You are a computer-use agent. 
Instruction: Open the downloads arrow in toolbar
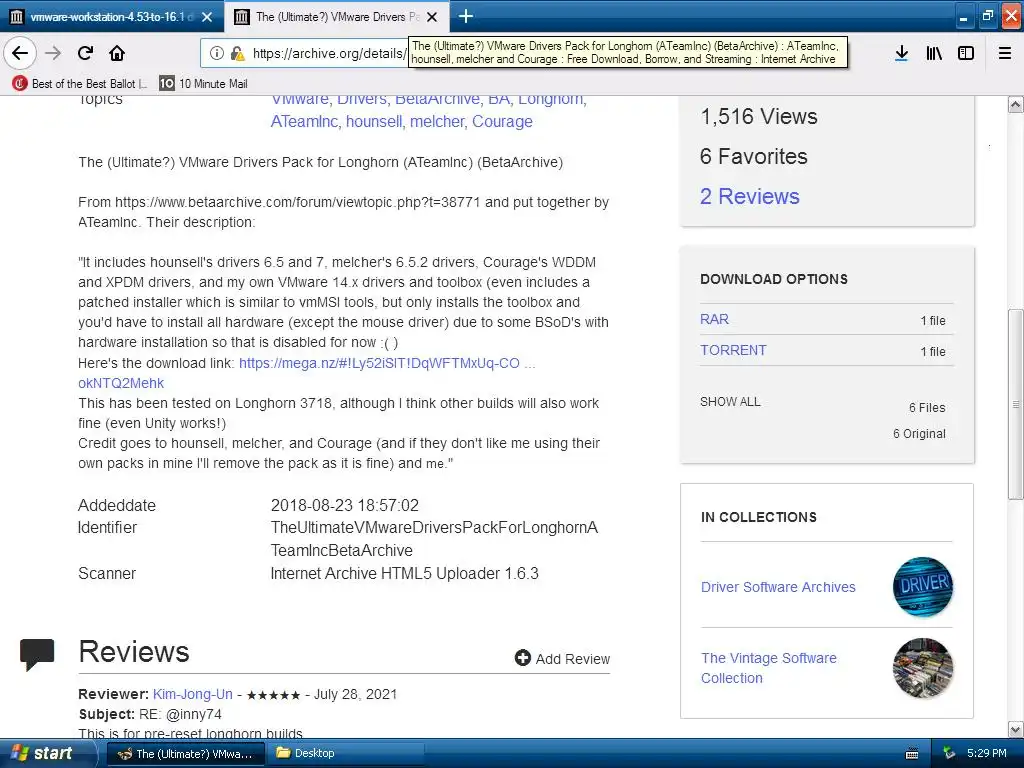click(901, 53)
